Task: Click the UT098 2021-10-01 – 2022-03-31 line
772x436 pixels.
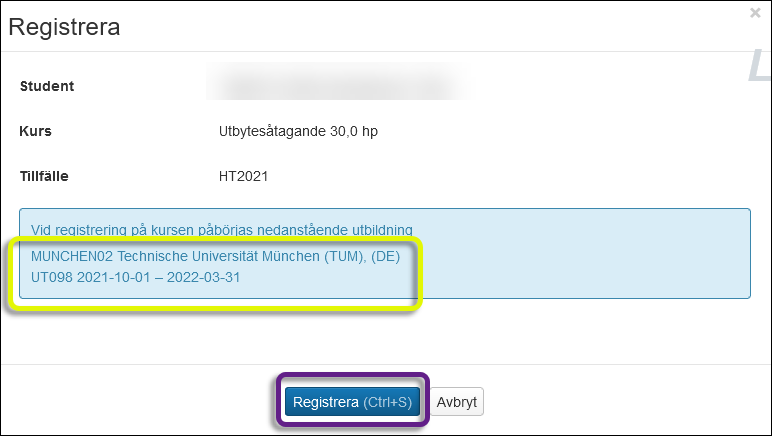Action: point(135,276)
